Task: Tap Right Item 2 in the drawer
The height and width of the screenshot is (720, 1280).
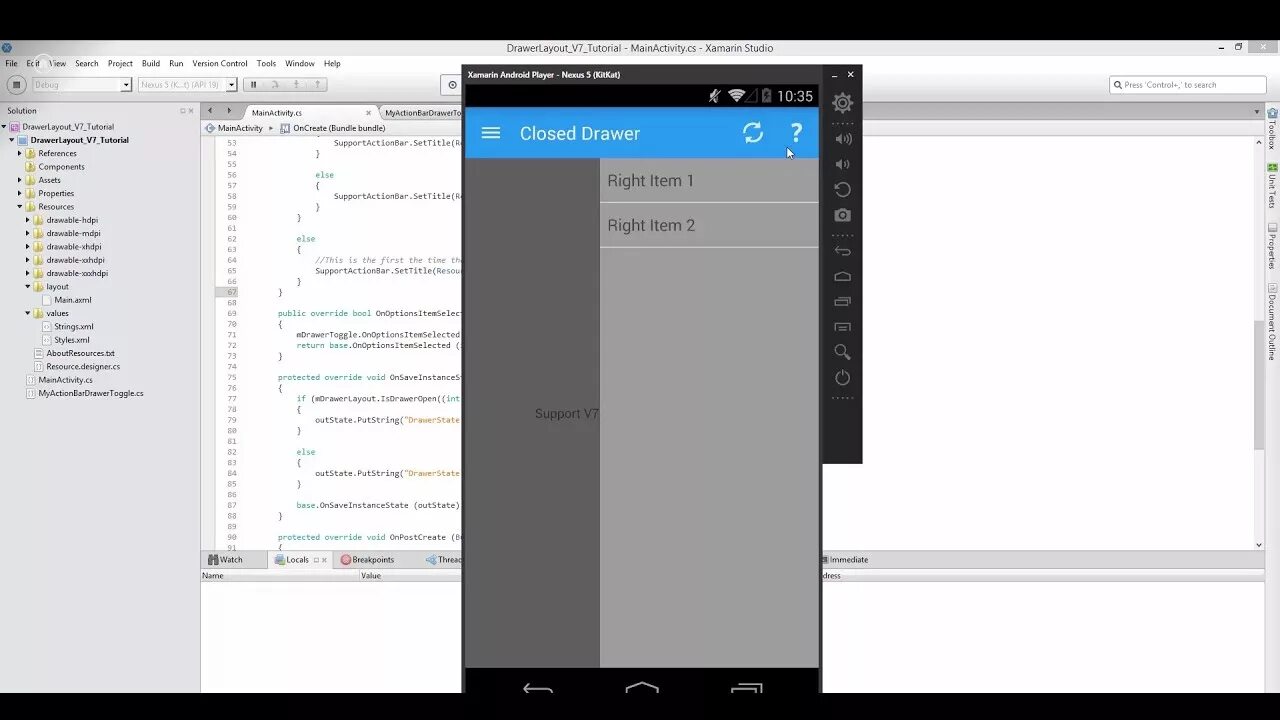Action: tap(709, 225)
